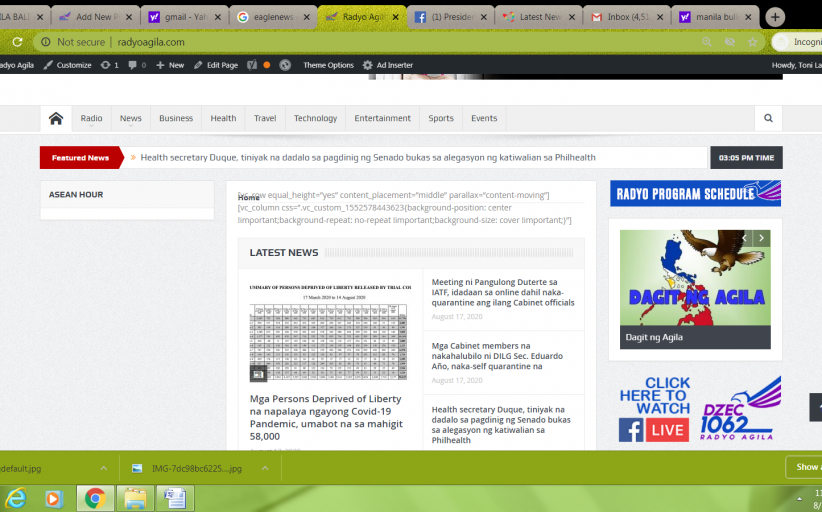Open the site search magnifier icon

tap(768, 118)
